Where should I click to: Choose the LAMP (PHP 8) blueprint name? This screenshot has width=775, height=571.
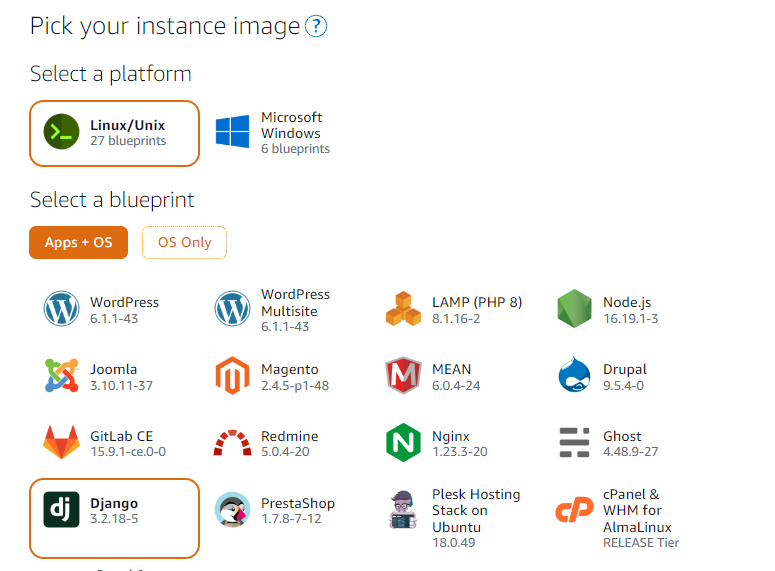point(477,302)
